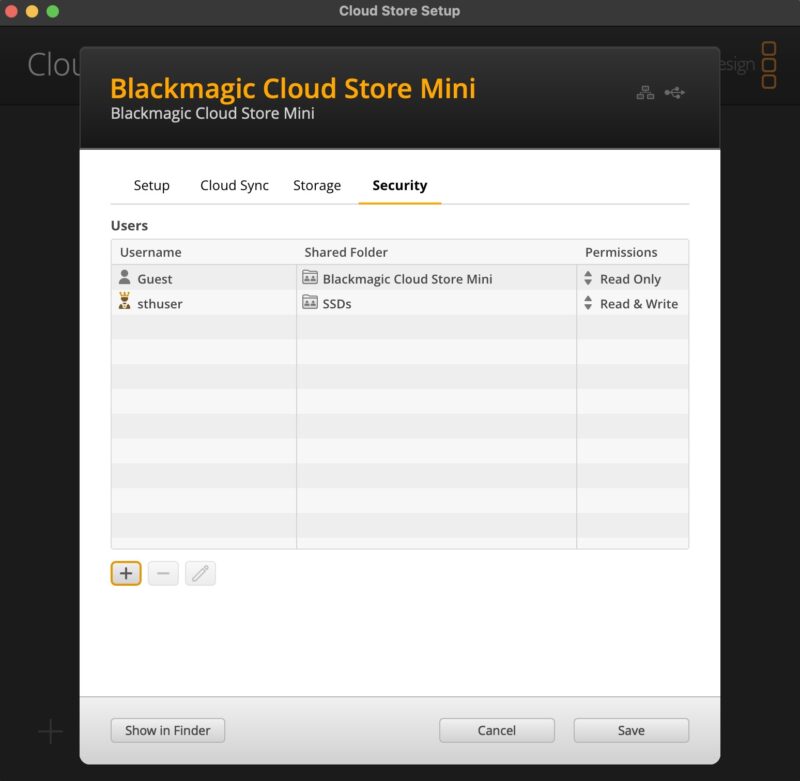The height and width of the screenshot is (781, 800).
Task: Save the security settings
Action: click(631, 730)
